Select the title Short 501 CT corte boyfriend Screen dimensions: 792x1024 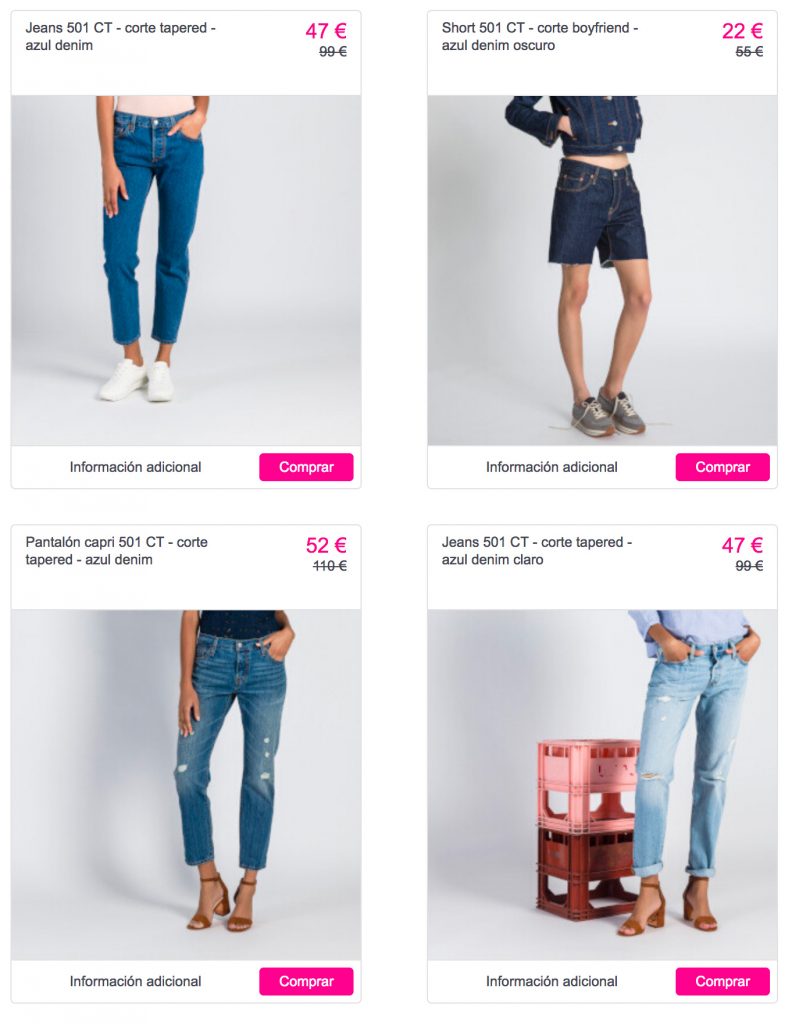click(540, 37)
